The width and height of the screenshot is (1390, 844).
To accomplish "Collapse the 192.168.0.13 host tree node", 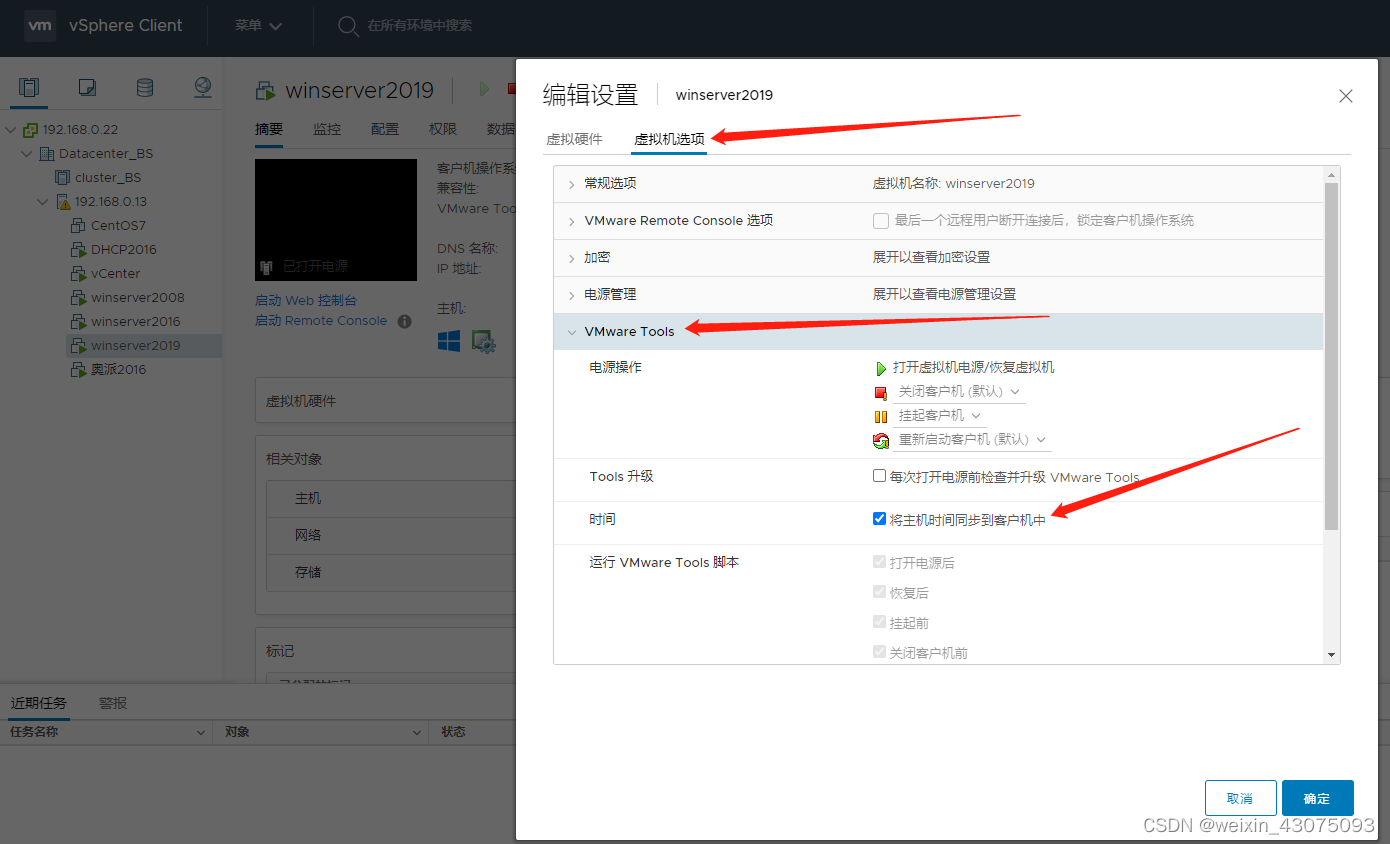I will point(42,202).
